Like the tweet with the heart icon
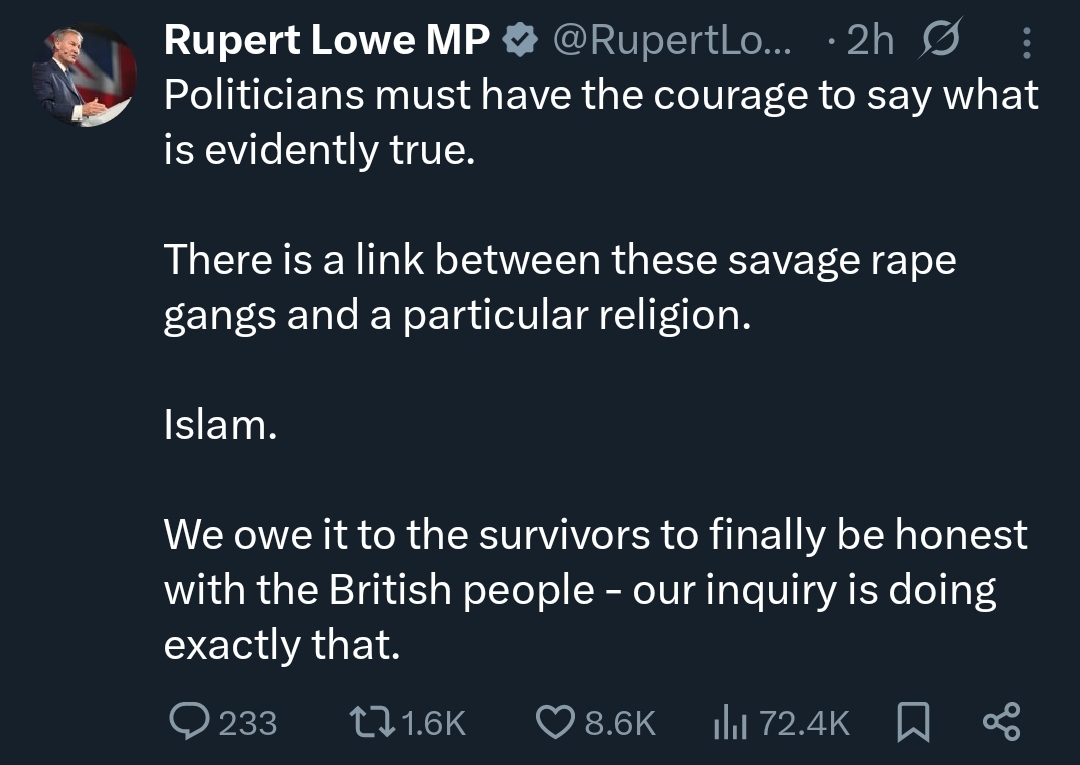Screen dimensions: 1080x765 tap(554, 721)
